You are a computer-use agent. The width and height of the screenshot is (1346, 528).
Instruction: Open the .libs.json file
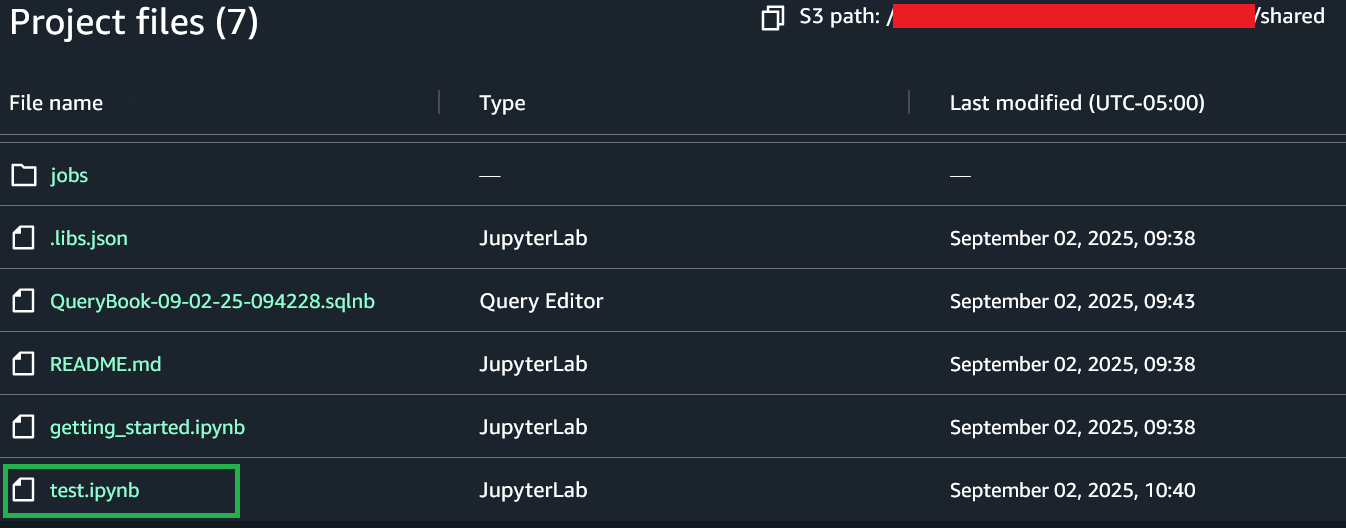pyautogui.click(x=89, y=239)
